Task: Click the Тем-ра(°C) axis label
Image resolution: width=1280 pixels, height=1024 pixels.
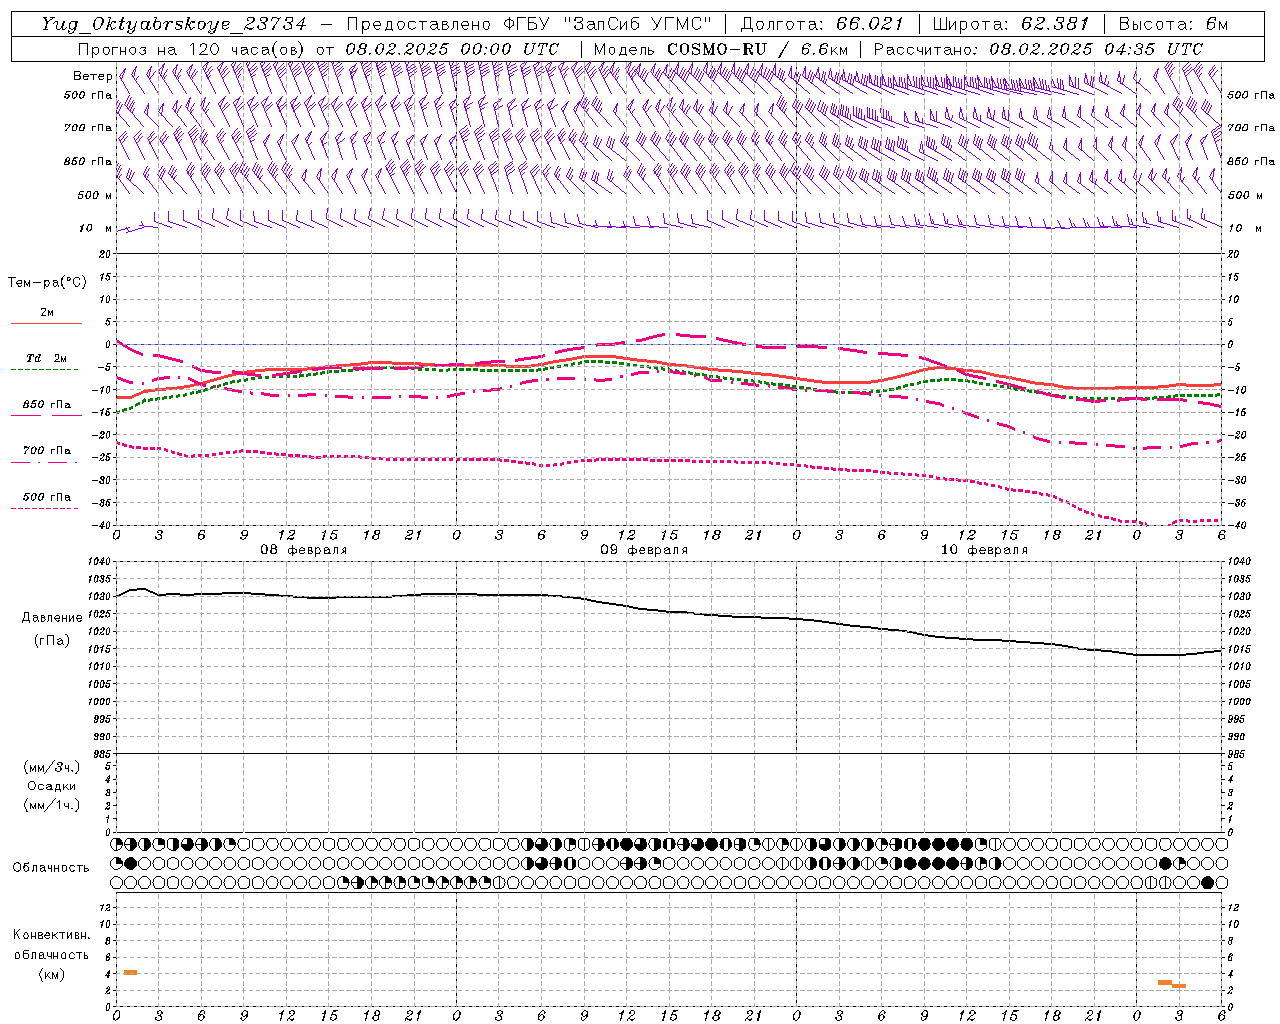Action: coord(47,283)
